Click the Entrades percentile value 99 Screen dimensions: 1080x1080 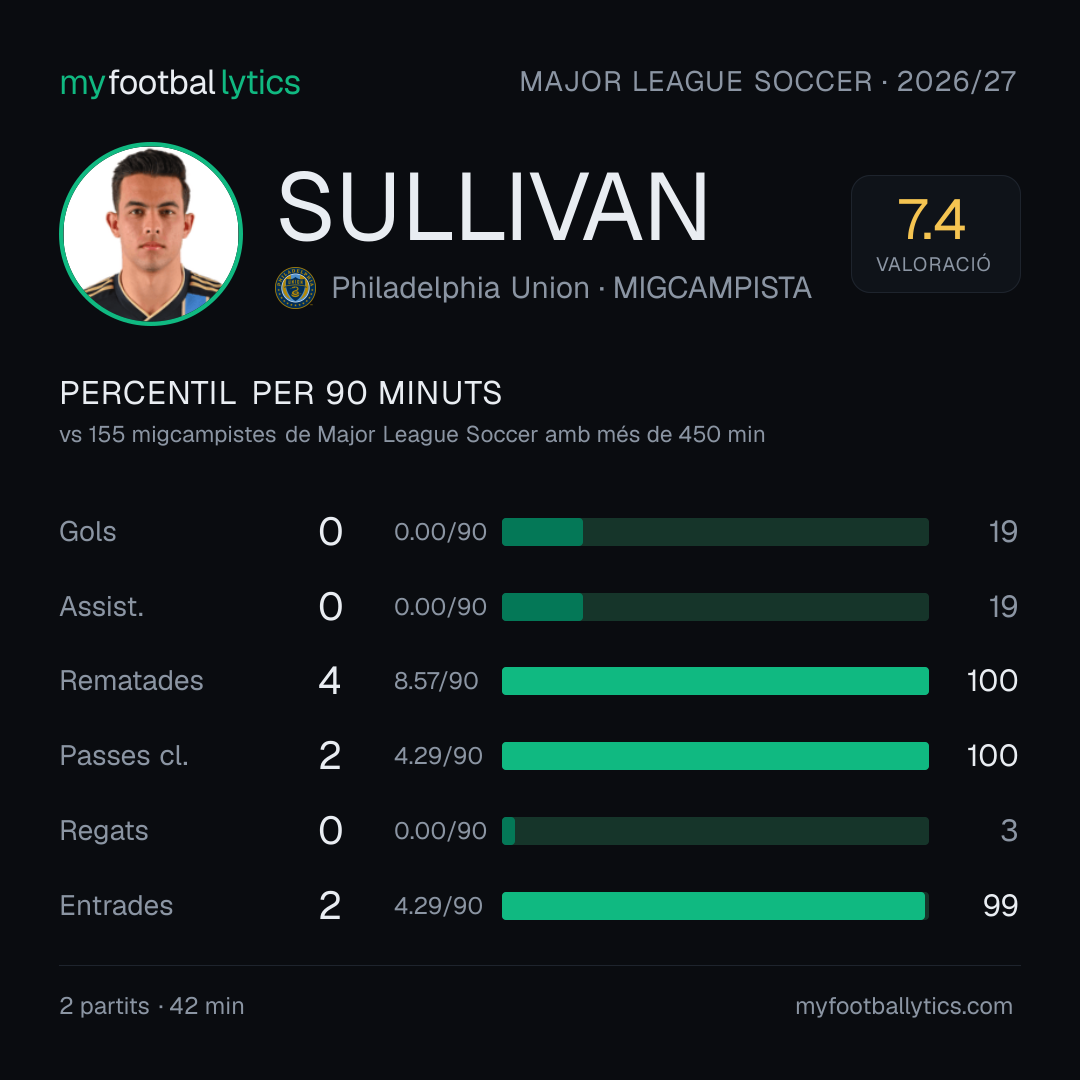pyautogui.click(x=1000, y=906)
